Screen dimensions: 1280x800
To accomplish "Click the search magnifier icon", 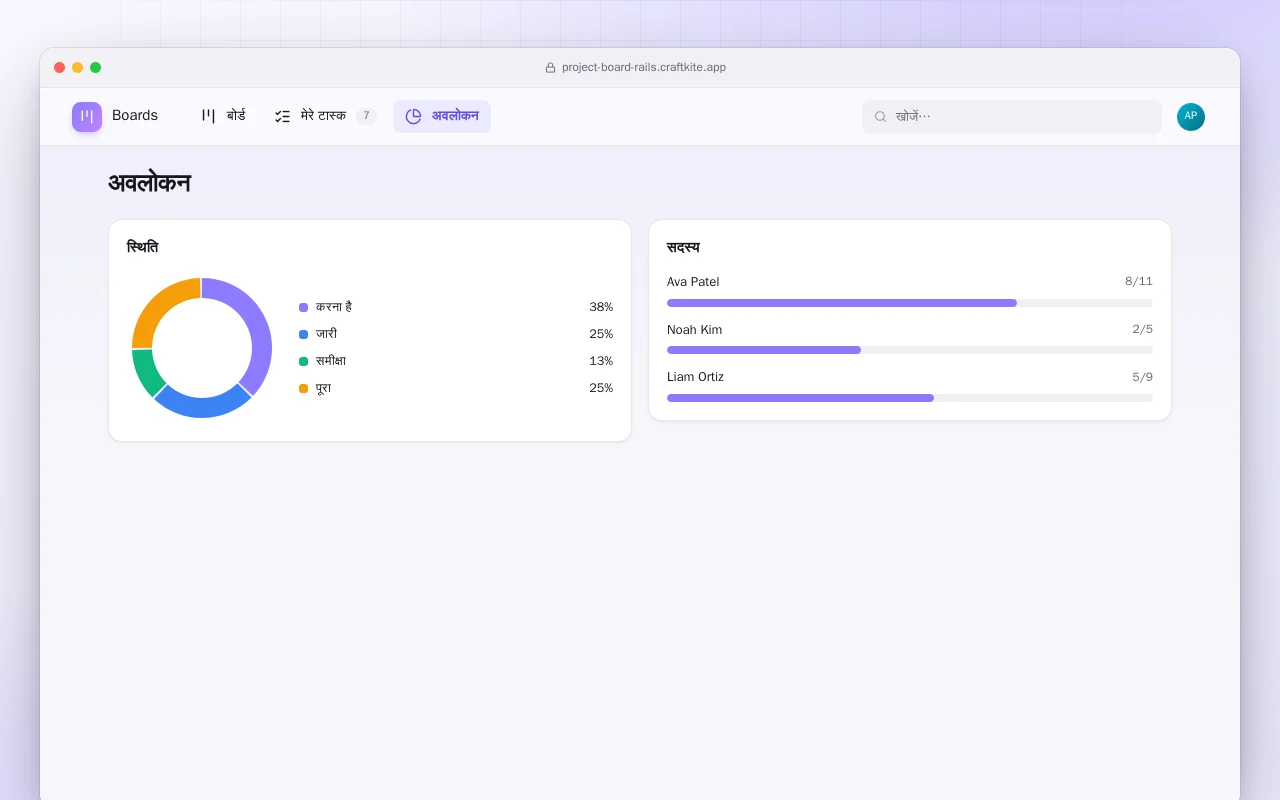I will (881, 117).
